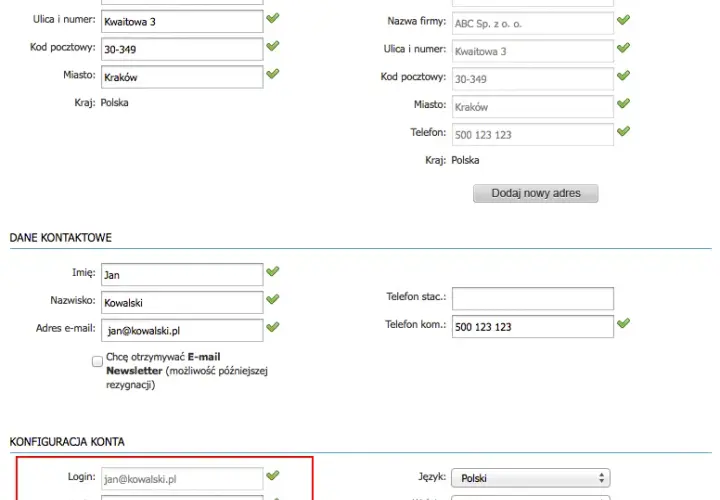This screenshot has width=720, height=500.
Task: Click green checkmark beside left Kod pocztowy
Action: click(273, 46)
